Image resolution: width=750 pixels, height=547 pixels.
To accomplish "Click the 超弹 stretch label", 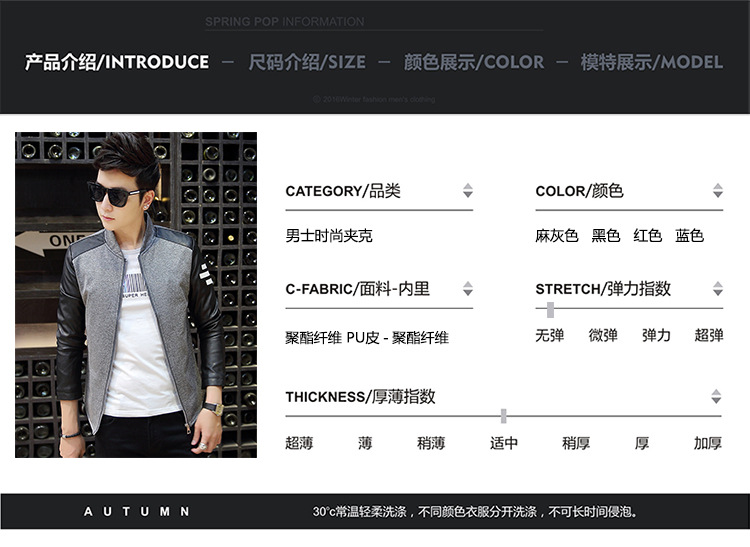I will pyautogui.click(x=709, y=336).
